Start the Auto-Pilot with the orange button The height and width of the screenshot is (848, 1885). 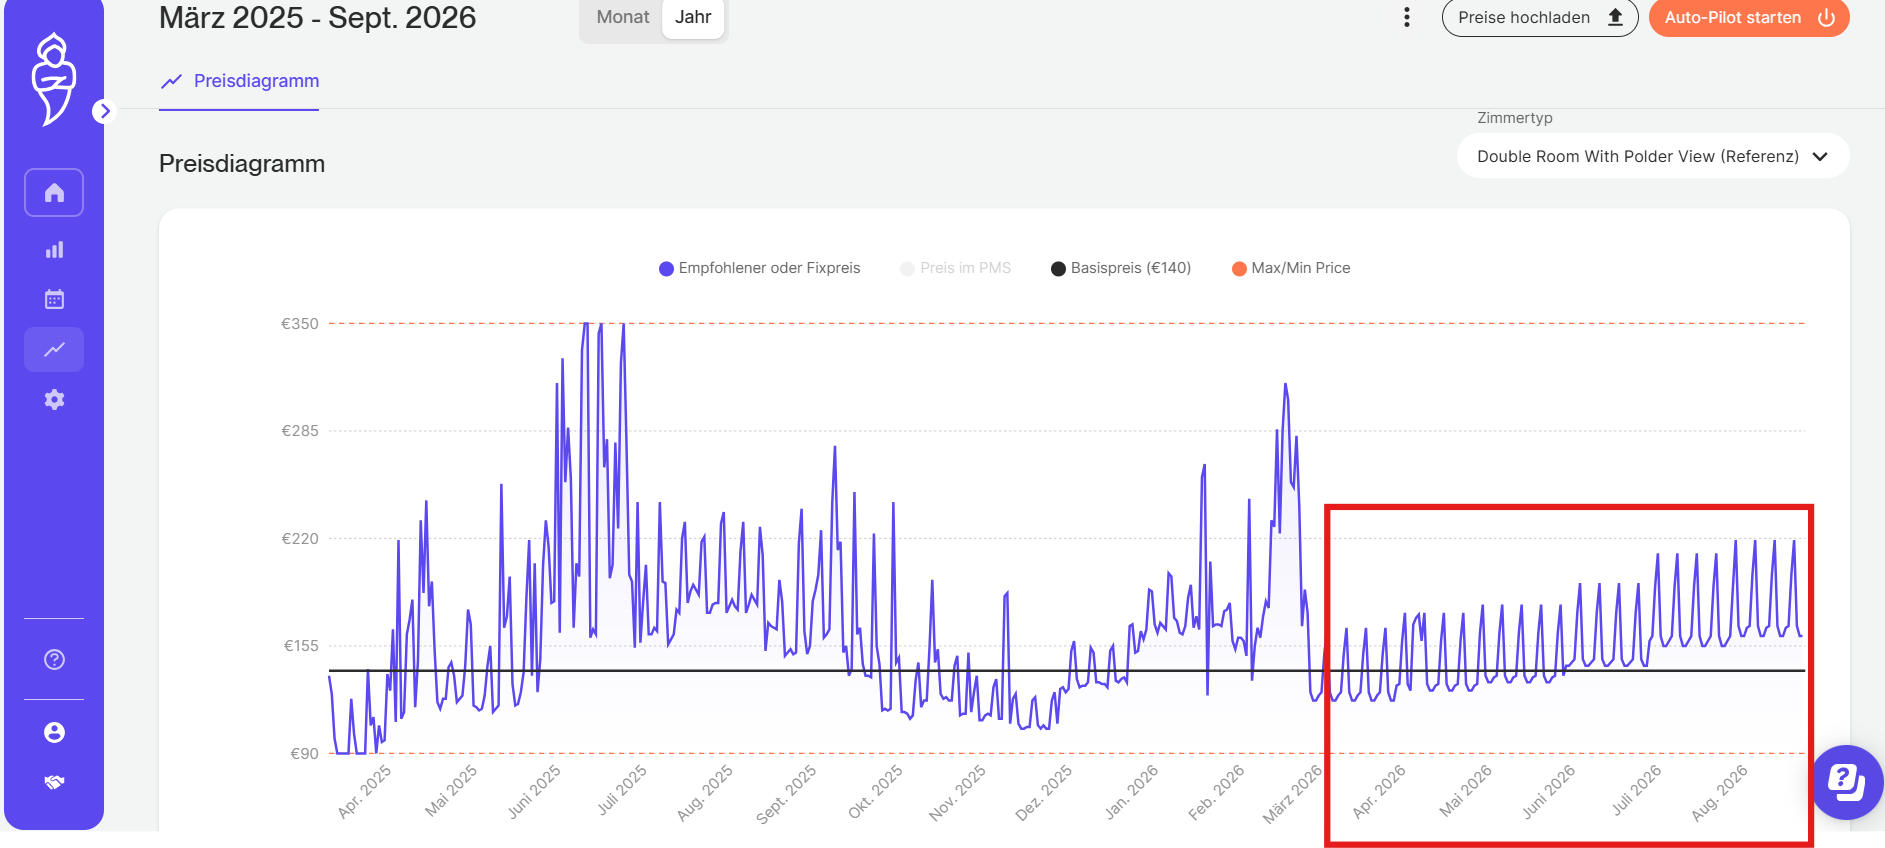click(1748, 17)
